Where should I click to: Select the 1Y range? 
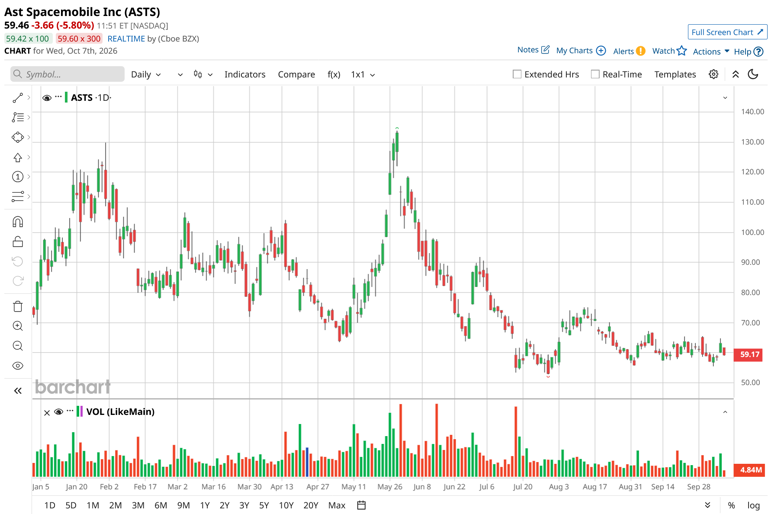click(205, 505)
